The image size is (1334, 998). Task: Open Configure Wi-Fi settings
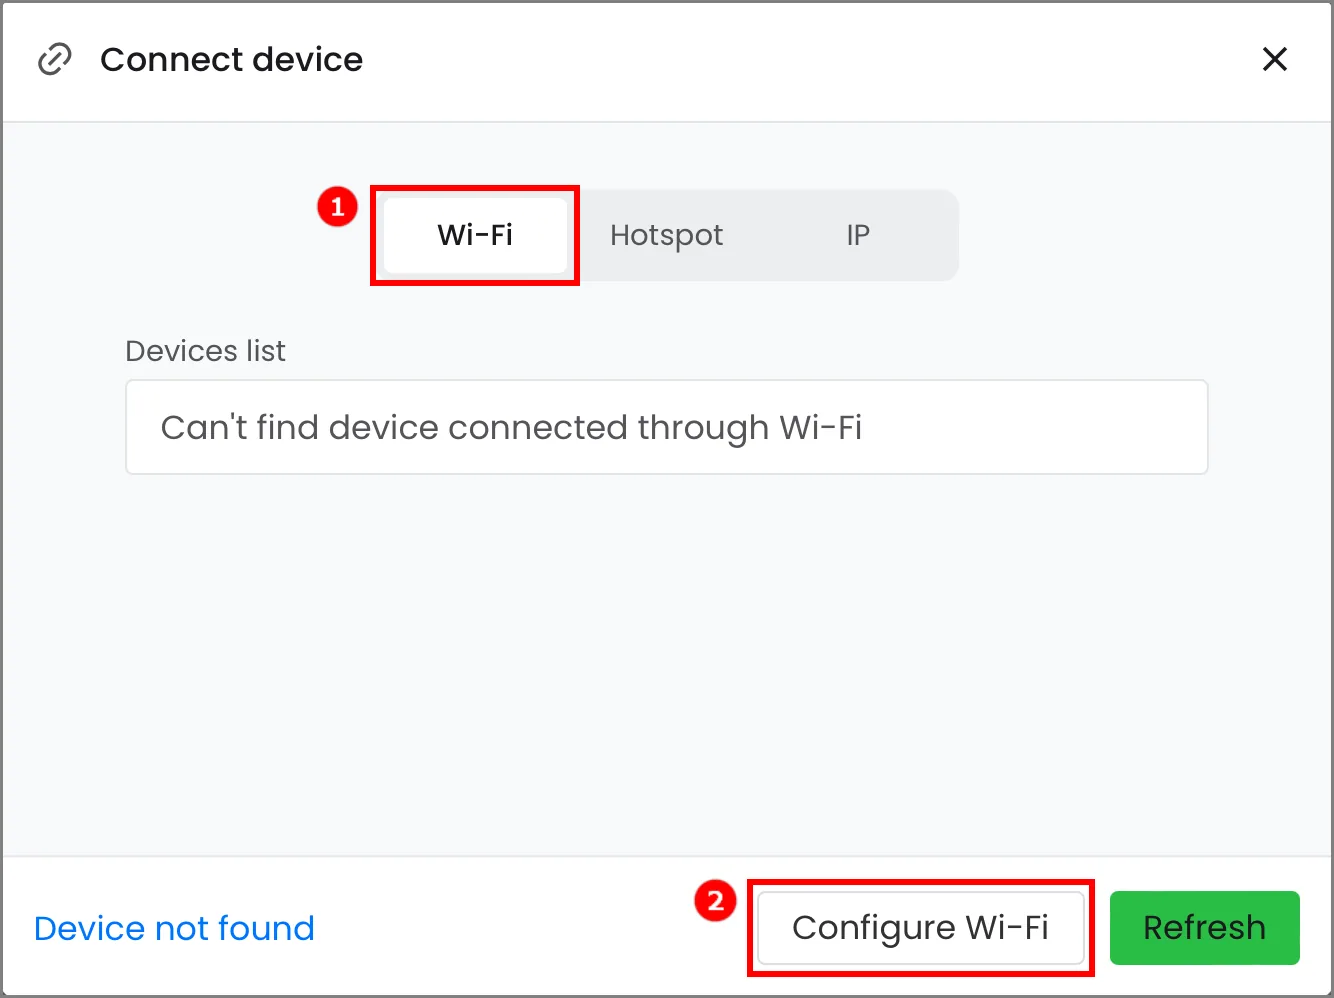click(920, 928)
